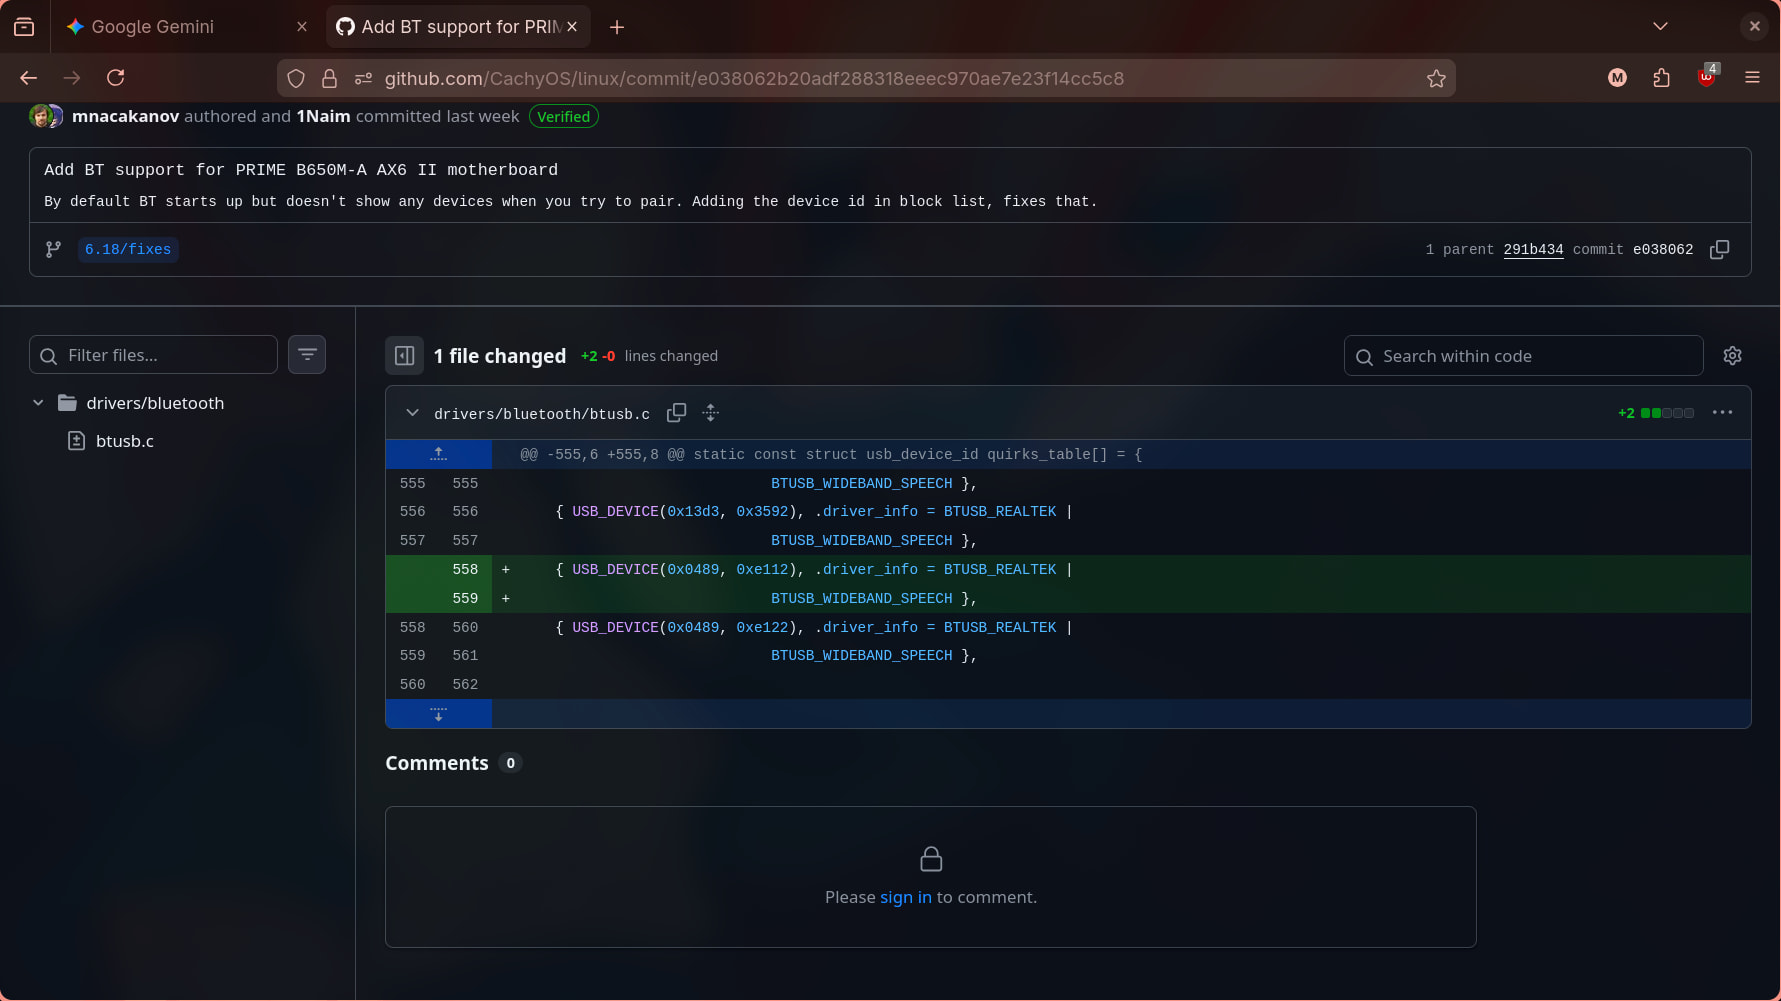Open the browser extensions puzzle icon

pos(1661,78)
